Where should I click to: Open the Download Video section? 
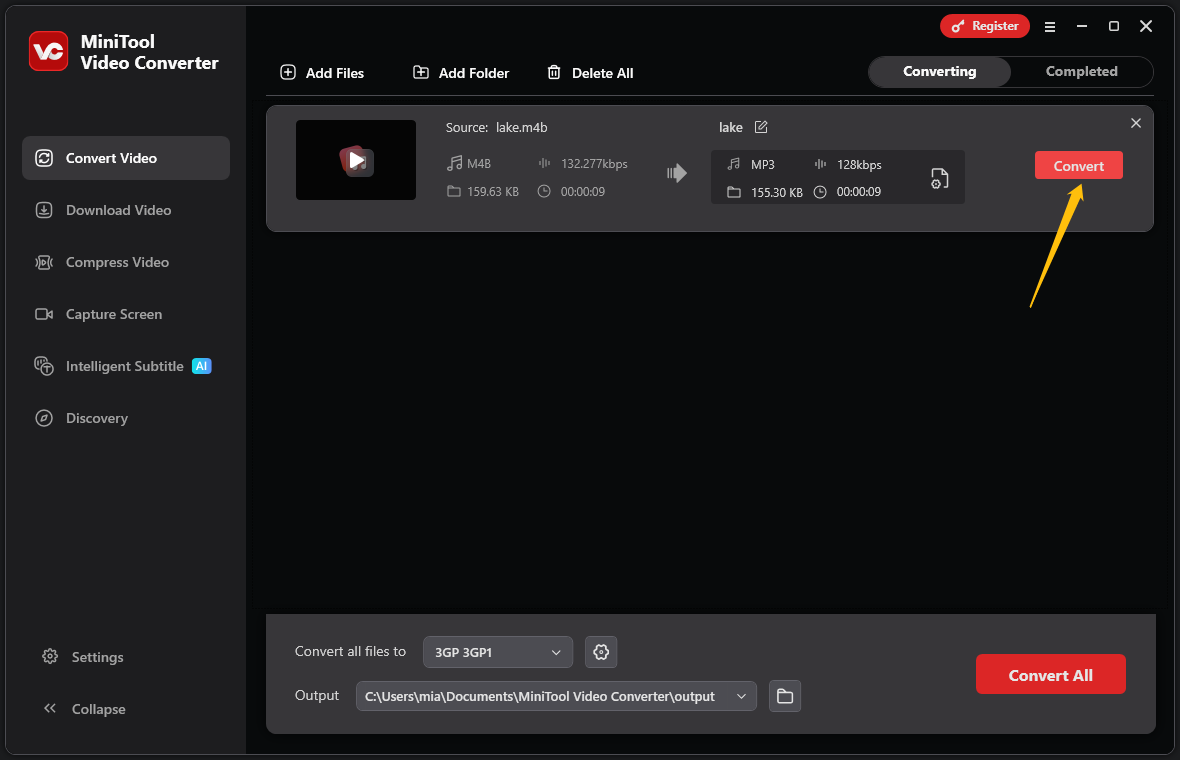click(x=103, y=210)
